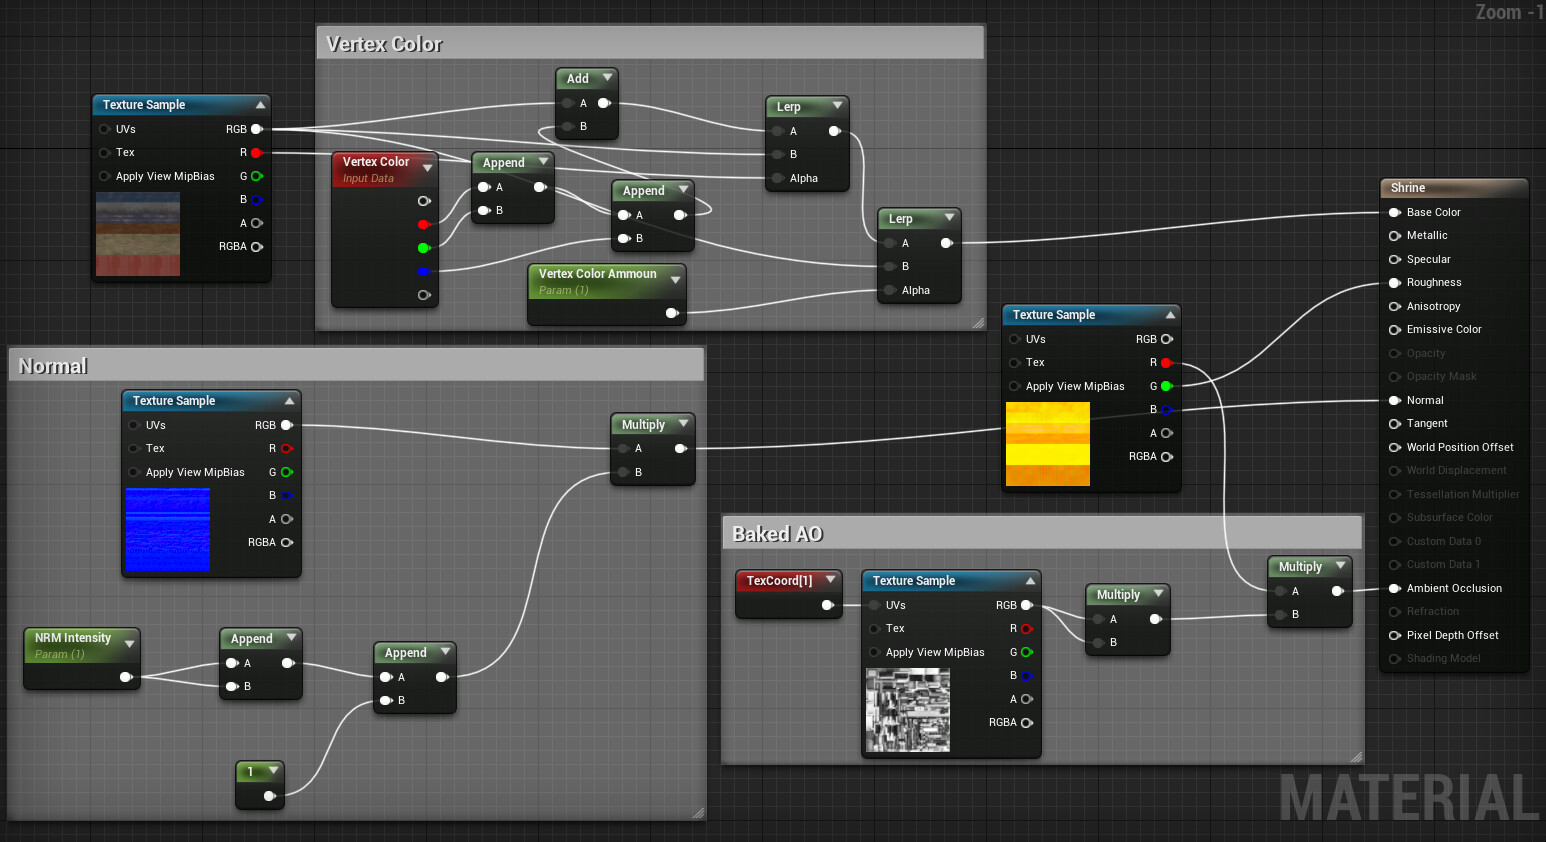Viewport: 1546px width, 842px height.
Task: Open Vertex Color Ammoun param dropdown arrow
Action: (675, 280)
